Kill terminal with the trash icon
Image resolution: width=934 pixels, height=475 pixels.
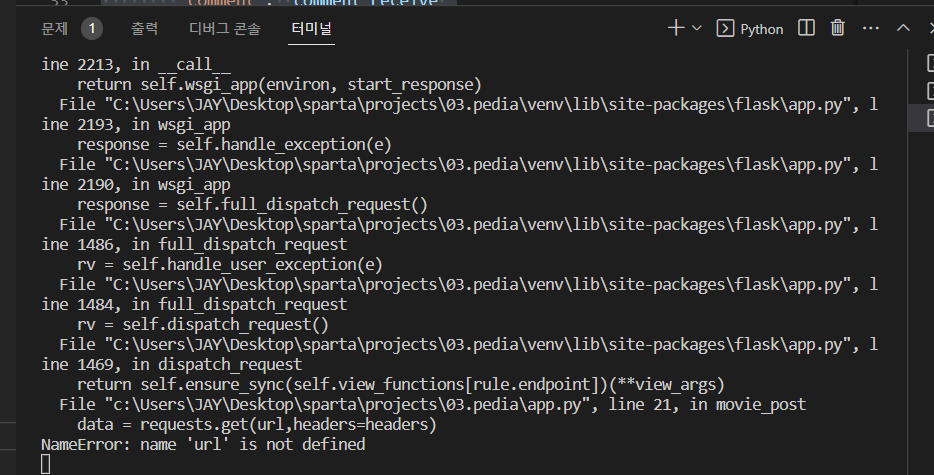coord(838,28)
